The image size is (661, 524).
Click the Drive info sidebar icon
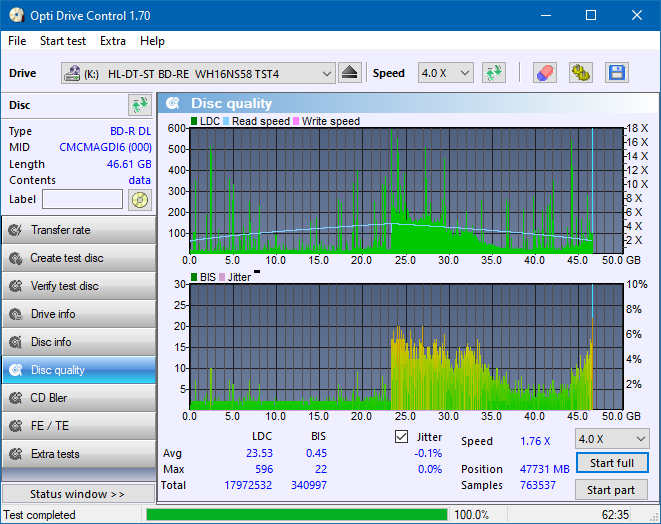(x=16, y=314)
